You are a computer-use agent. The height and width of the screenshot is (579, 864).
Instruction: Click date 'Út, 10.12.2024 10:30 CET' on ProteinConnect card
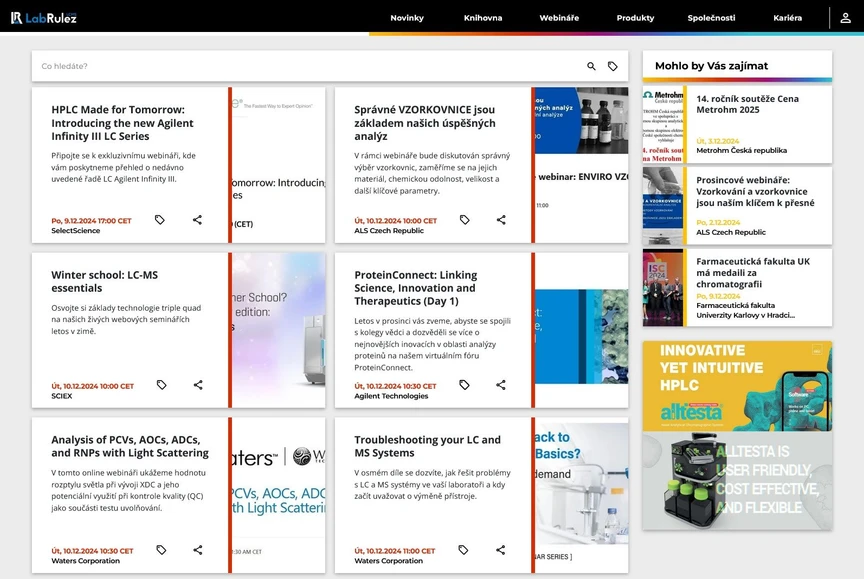tap(395, 386)
